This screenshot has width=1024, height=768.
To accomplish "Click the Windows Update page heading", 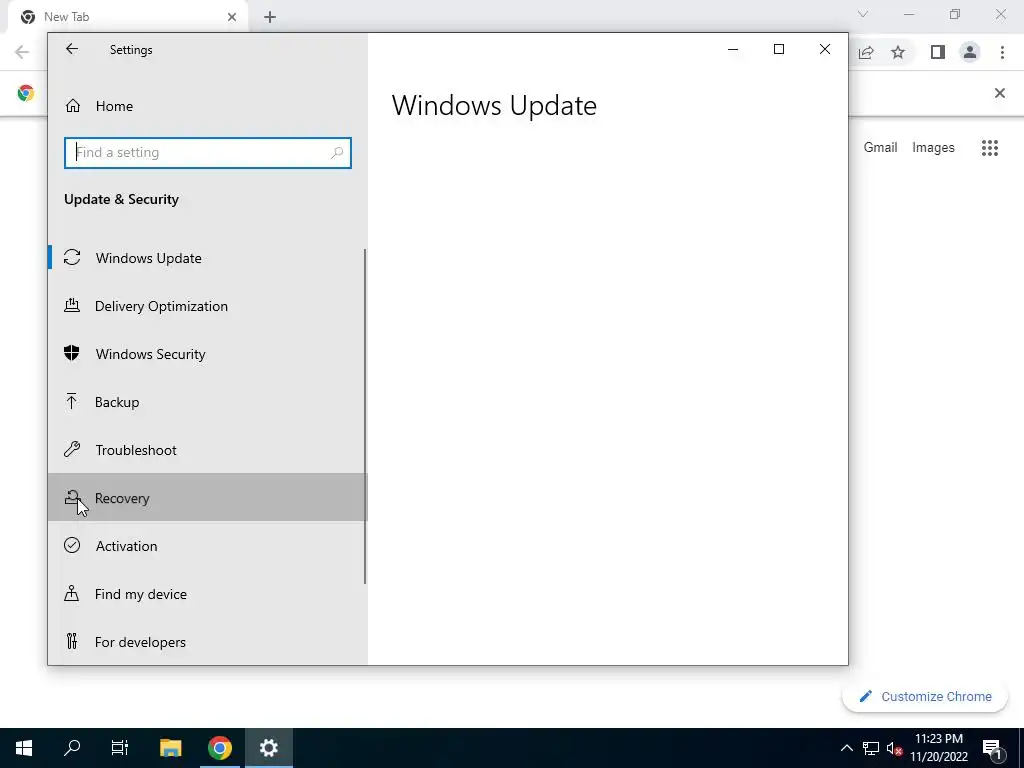I will [494, 106].
